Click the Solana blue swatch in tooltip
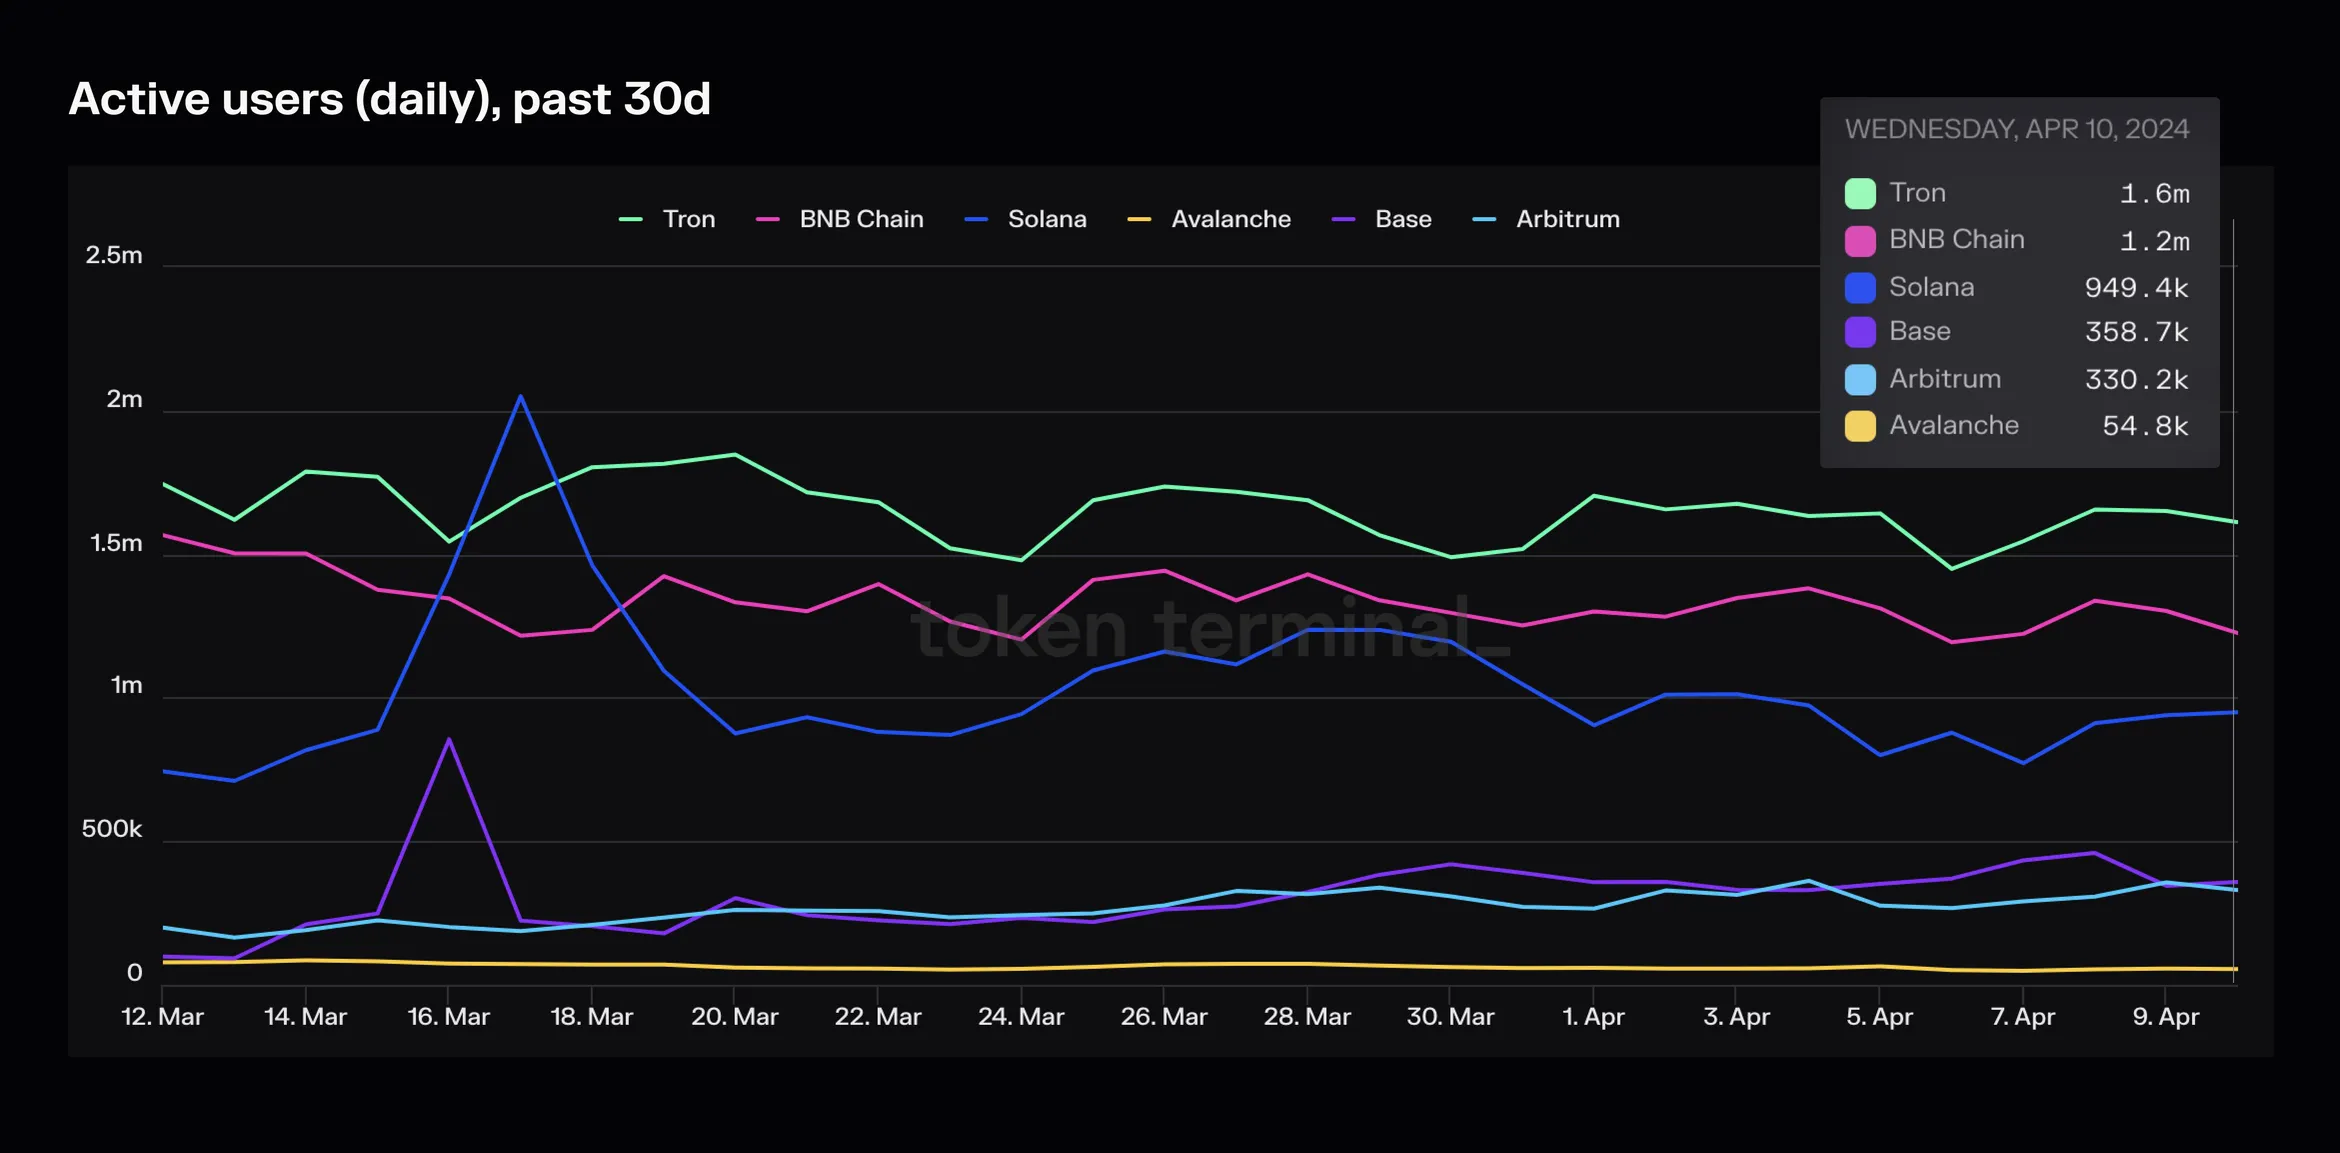The width and height of the screenshot is (2340, 1153). [1860, 288]
